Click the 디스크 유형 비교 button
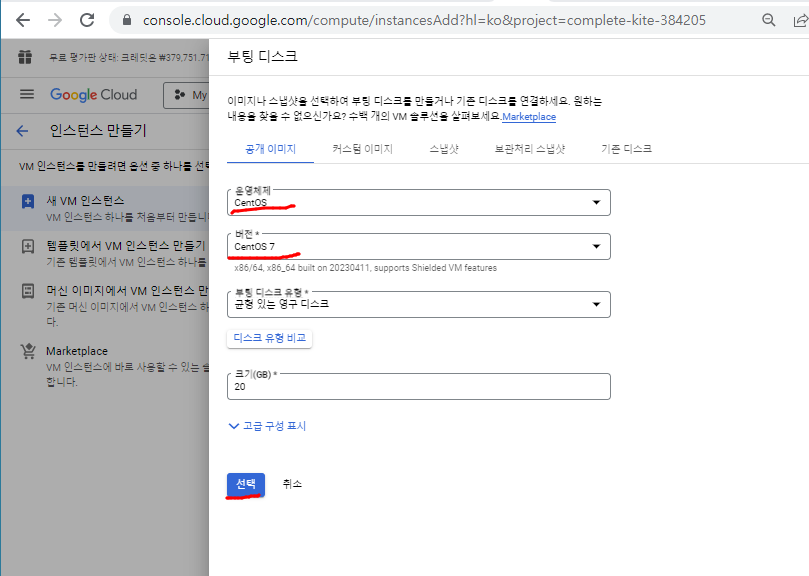This screenshot has width=809, height=576. 269,338
